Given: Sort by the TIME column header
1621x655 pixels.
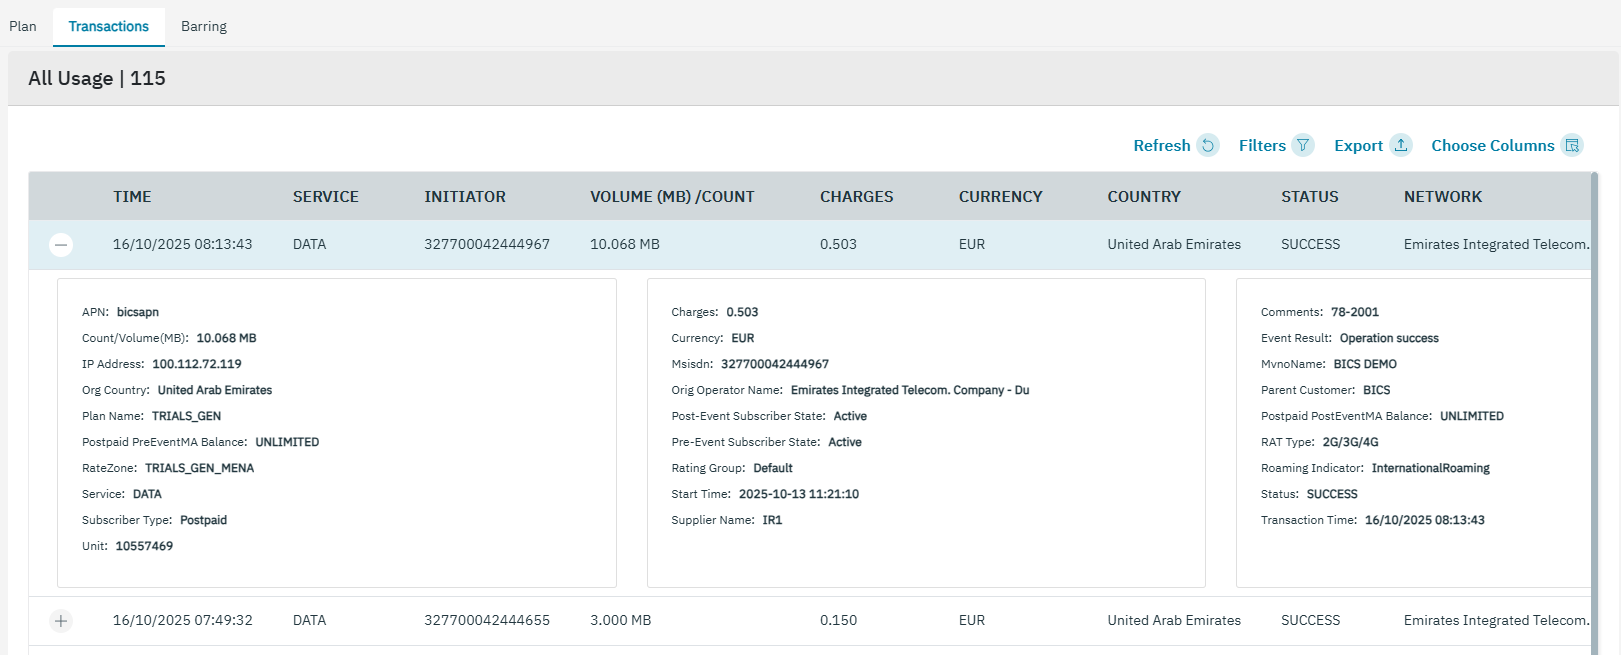Looking at the screenshot, I should coord(132,197).
